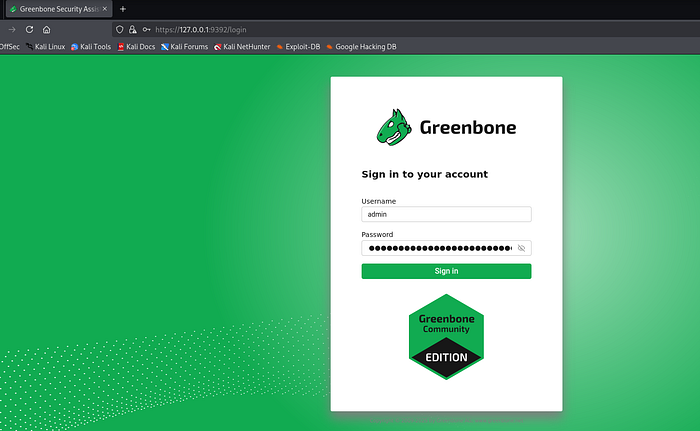
Task: Click the Greenbone Community Edition badge
Action: click(446, 337)
